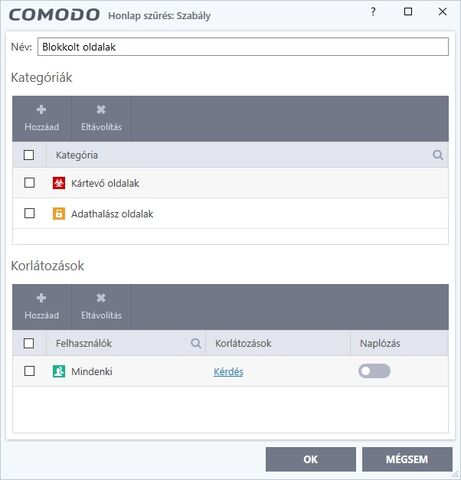Tick the Mindenki user checkbox
Image resolution: width=461 pixels, height=480 pixels.
tap(29, 371)
